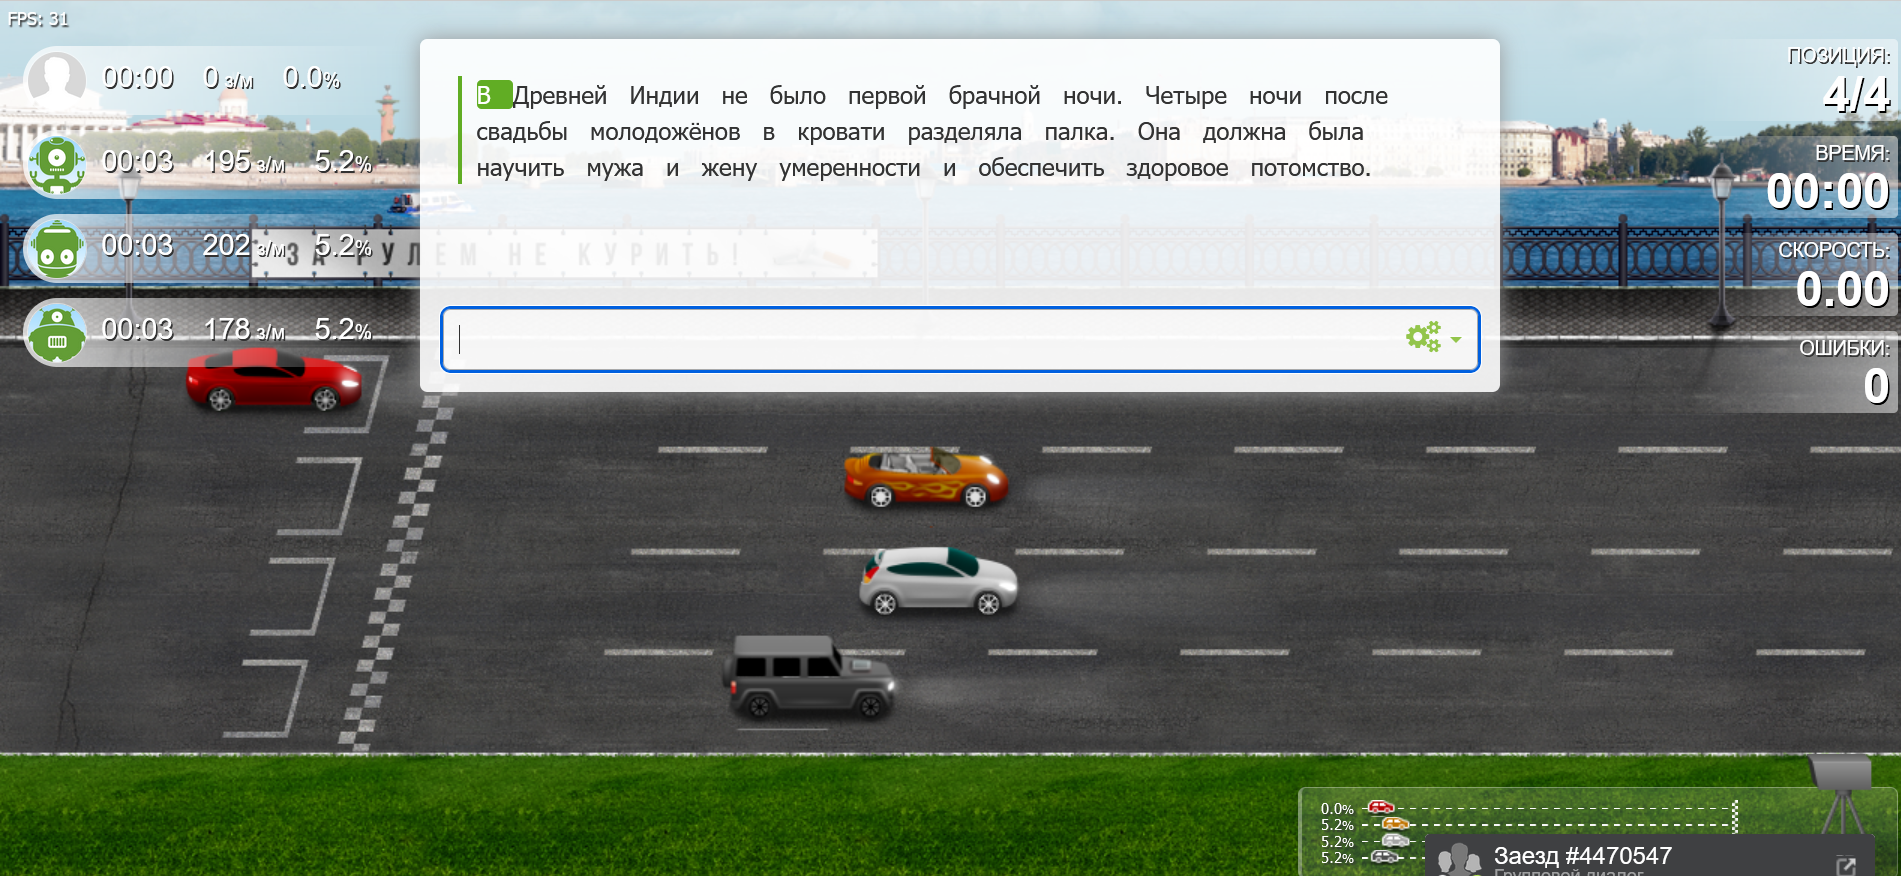
Task: Click the word 'разделяла' in passage
Action: pyautogui.click(x=964, y=132)
